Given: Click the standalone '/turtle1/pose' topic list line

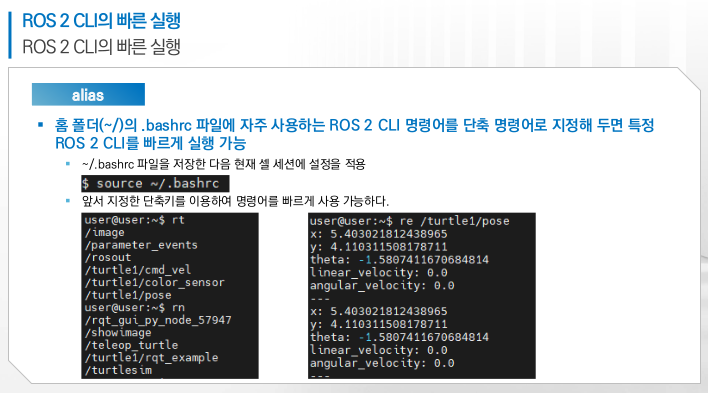Looking at the screenshot, I should (x=128, y=295).
